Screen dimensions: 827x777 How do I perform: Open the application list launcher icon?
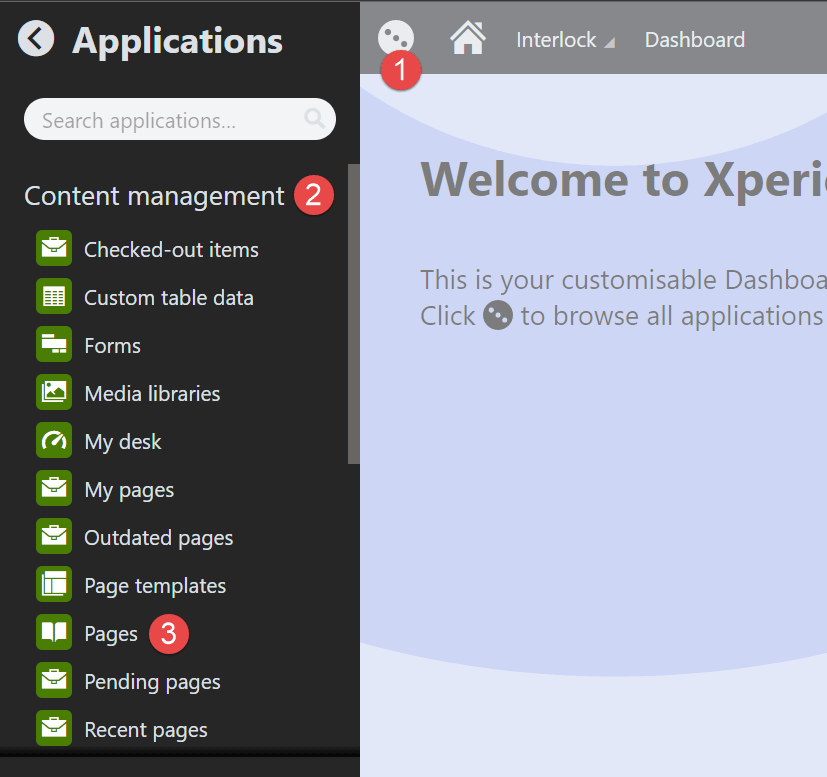[x=396, y=38]
